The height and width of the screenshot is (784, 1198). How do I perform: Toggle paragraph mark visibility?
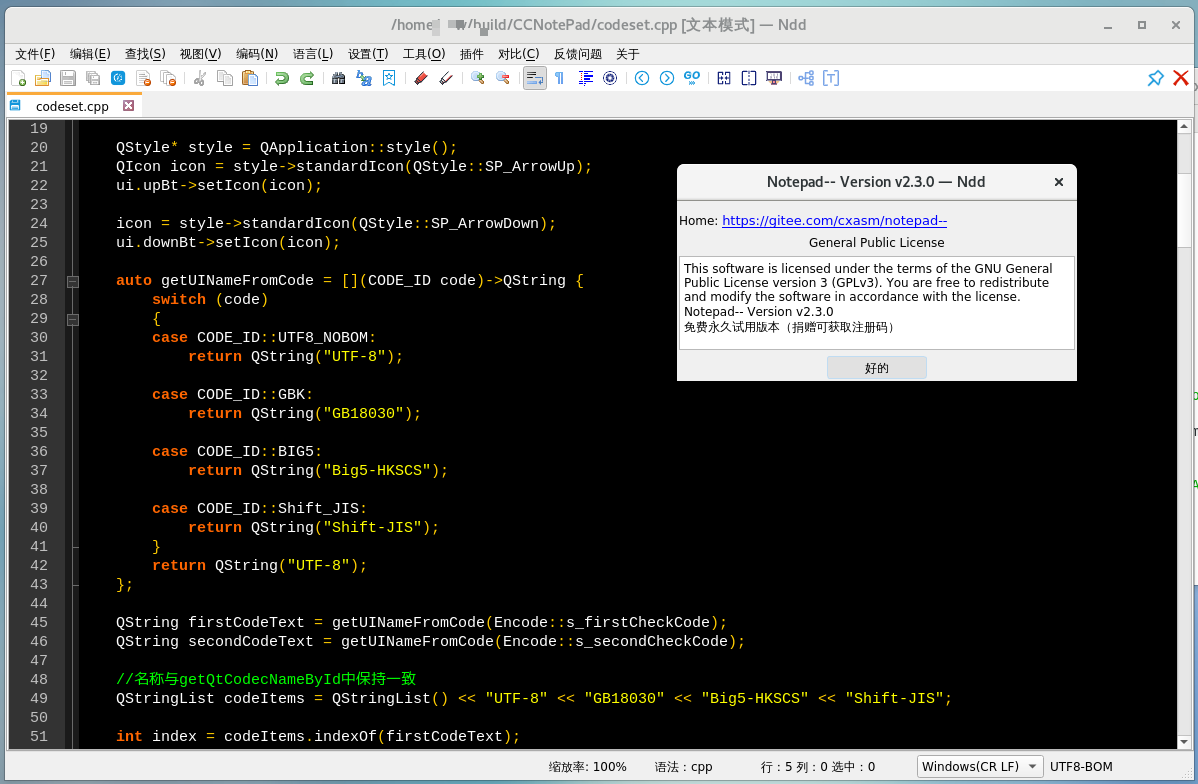[x=558, y=77]
